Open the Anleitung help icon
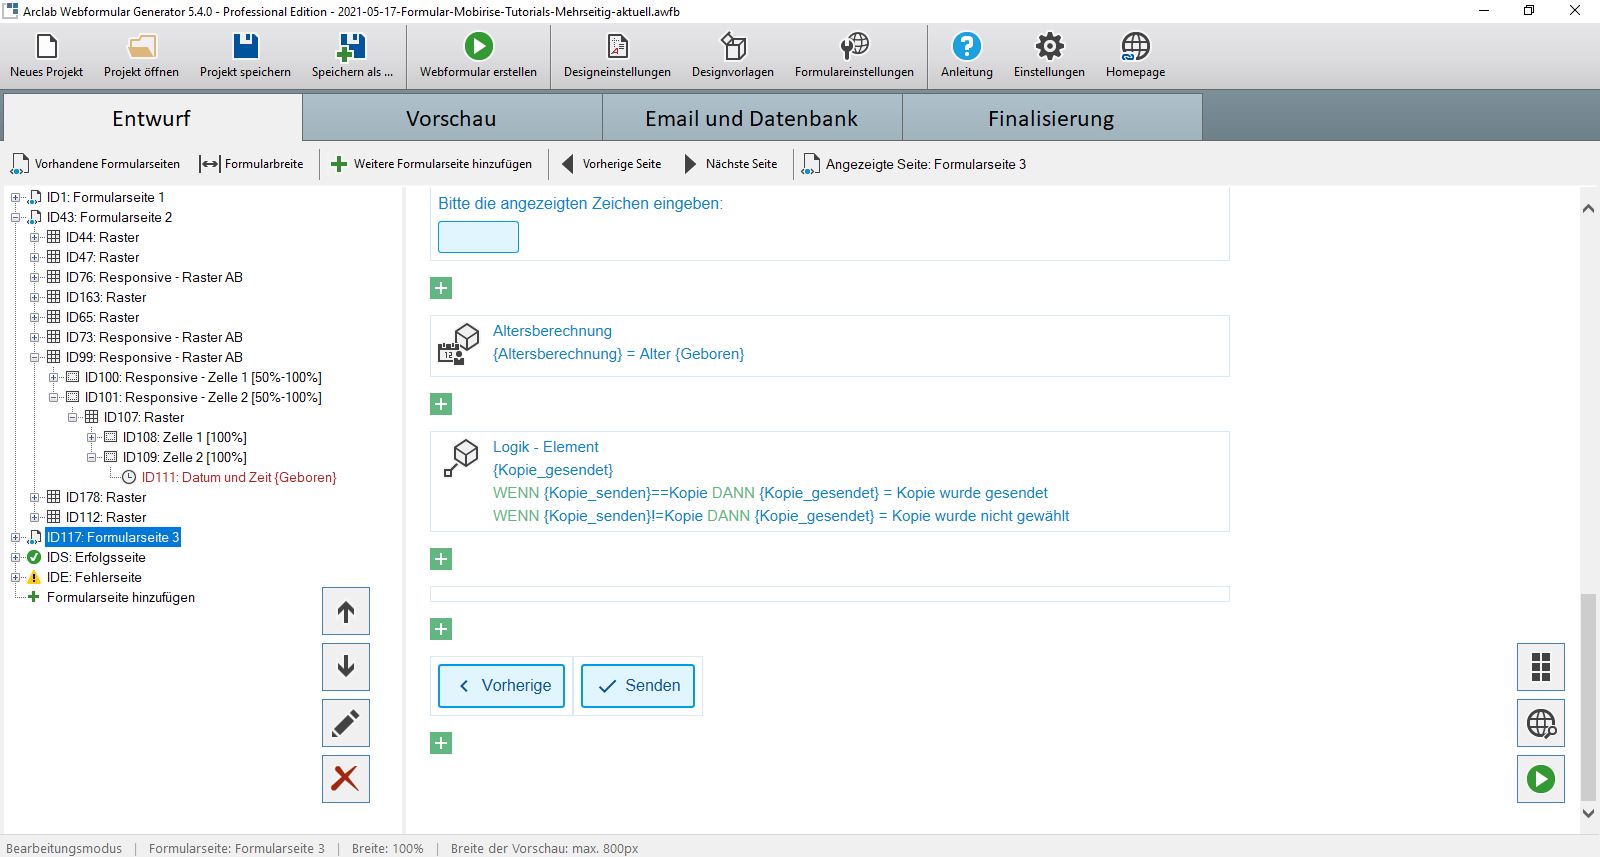Image resolution: width=1600 pixels, height=857 pixels. pos(966,46)
